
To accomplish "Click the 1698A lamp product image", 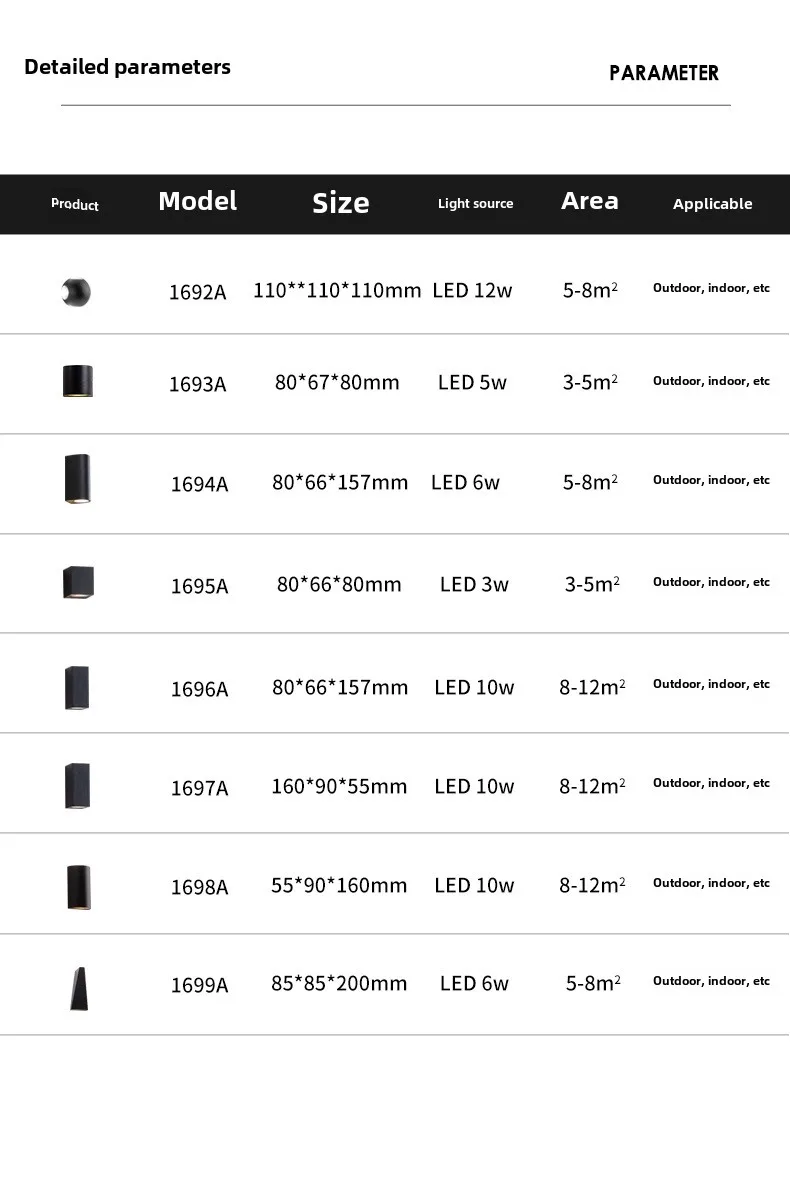I will [78, 887].
